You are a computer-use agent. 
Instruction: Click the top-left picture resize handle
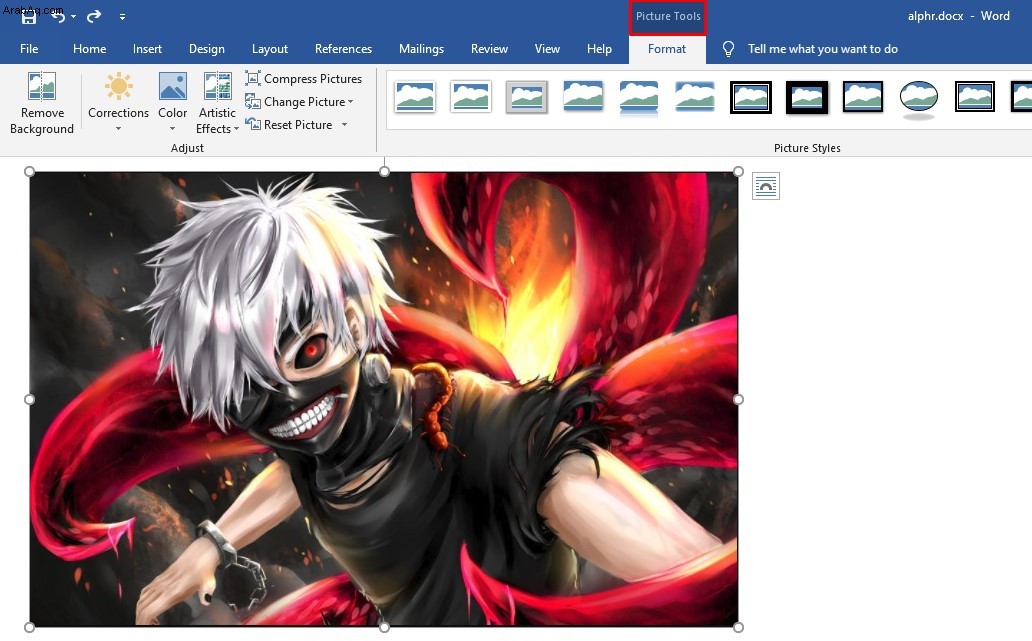click(x=29, y=172)
